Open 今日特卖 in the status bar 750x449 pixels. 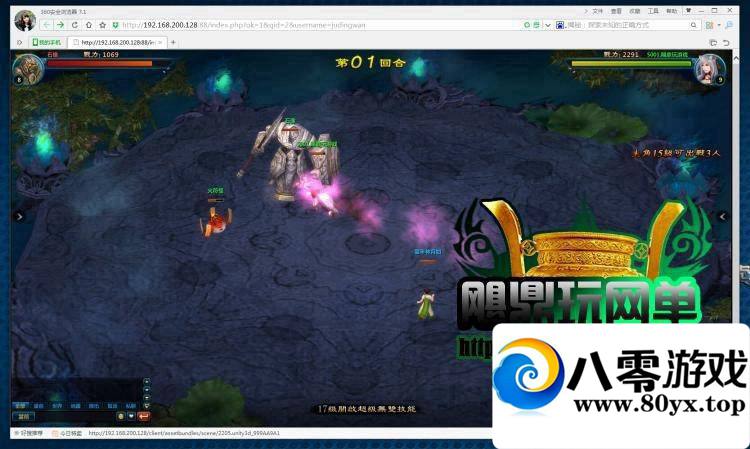(x=67, y=433)
